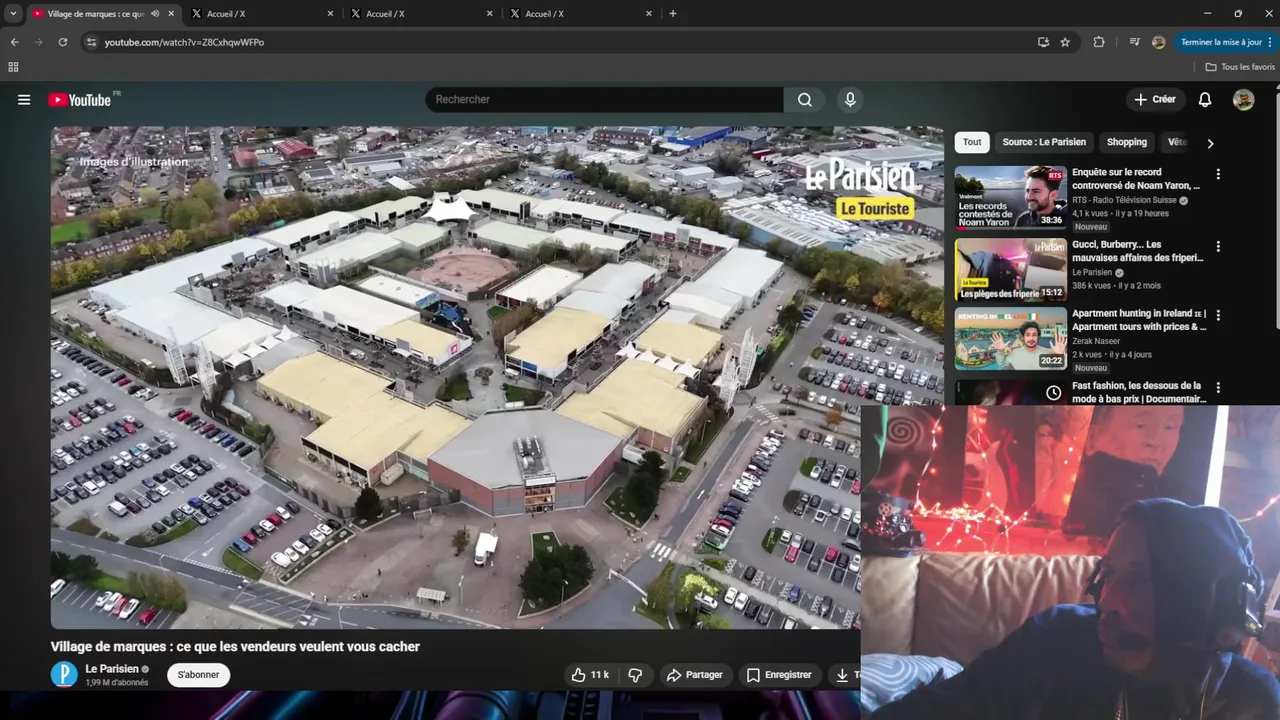Open the Enquête sur le record title
Image resolution: width=1280 pixels, height=720 pixels.
[1136, 179]
